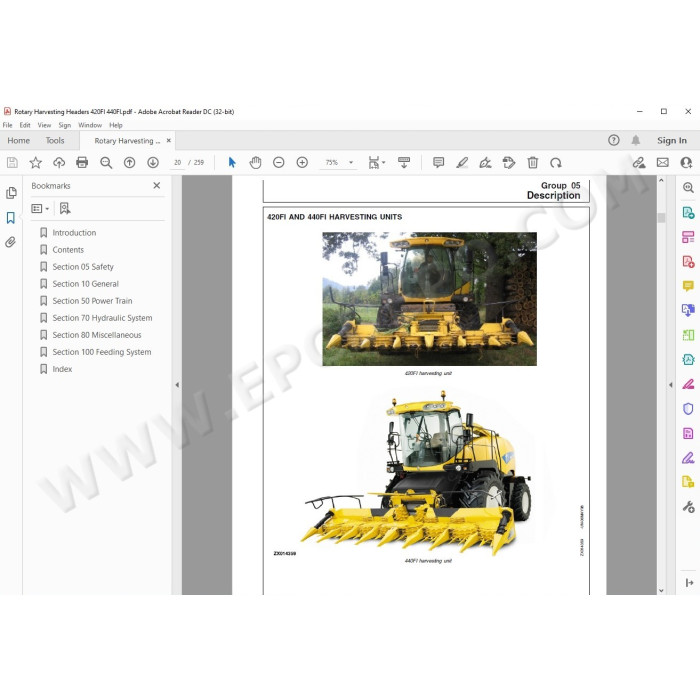Open the search tool in right pane

[x=688, y=188]
